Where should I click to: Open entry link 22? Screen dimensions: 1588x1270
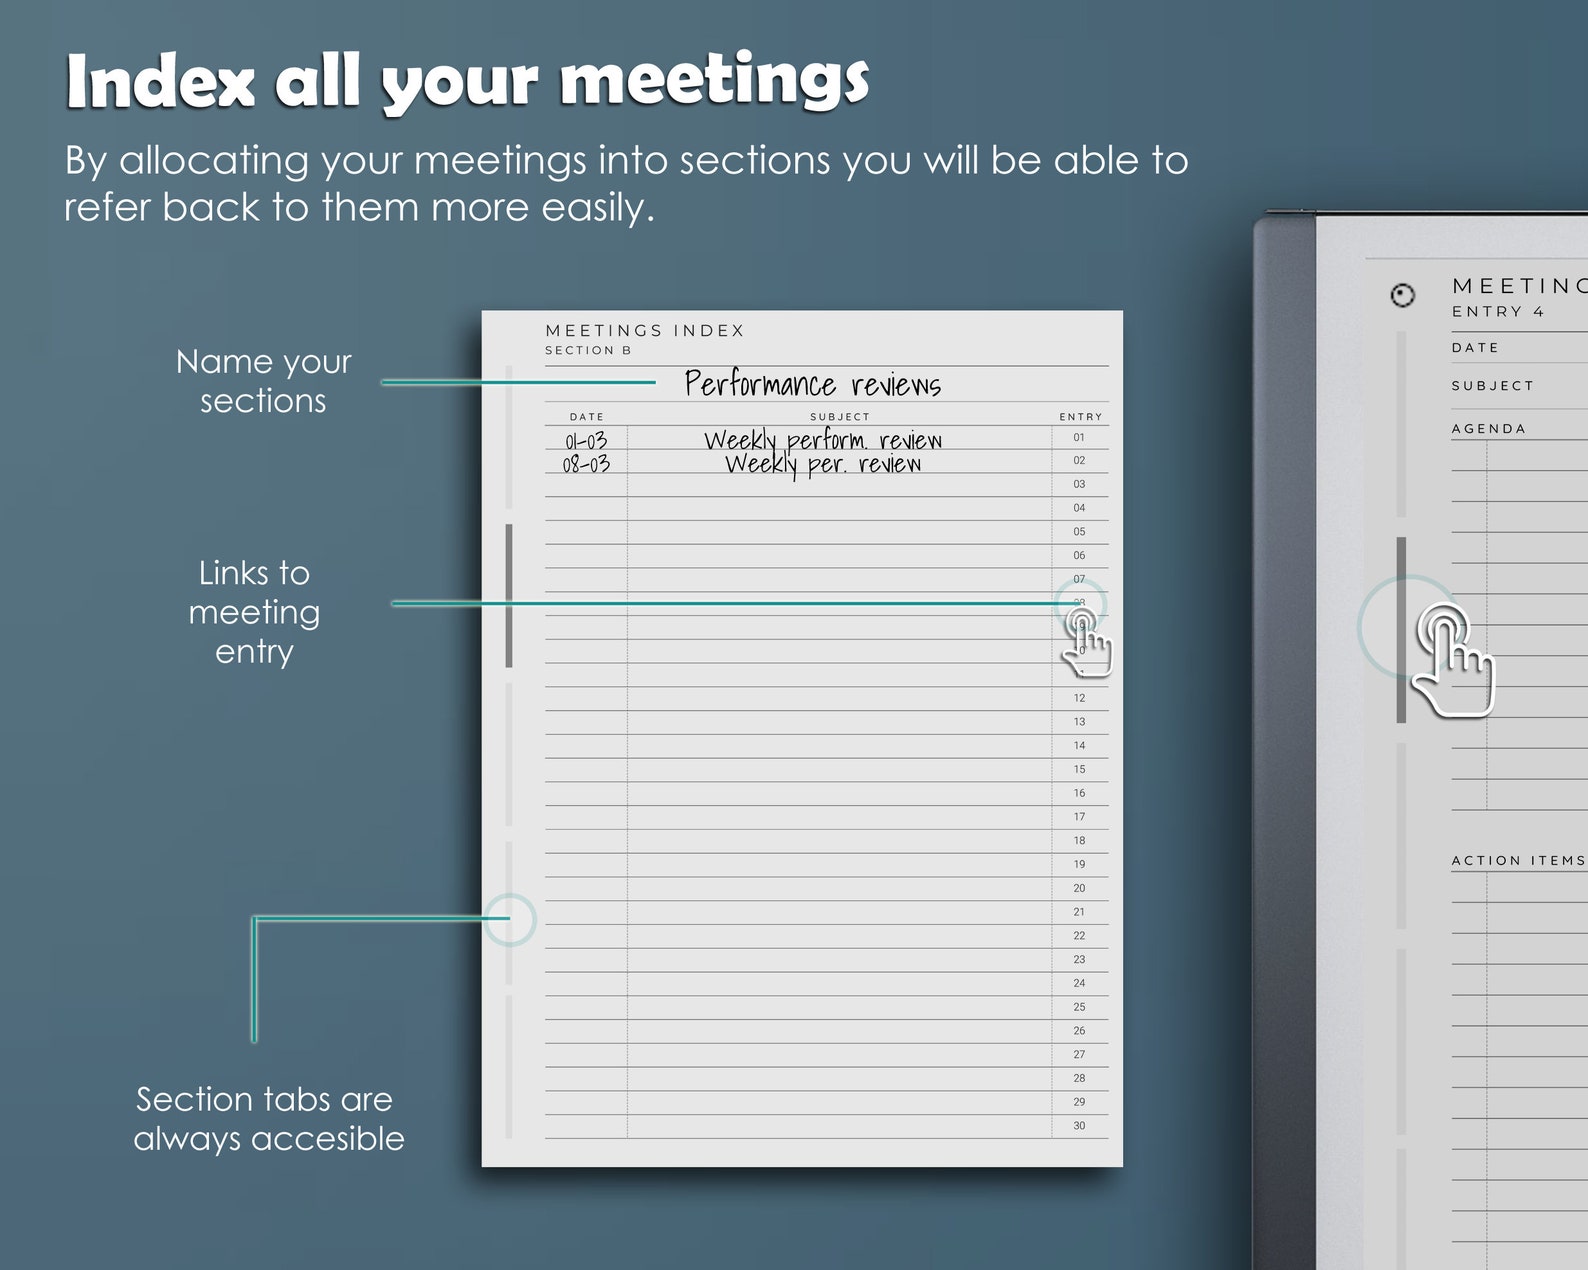tap(1079, 936)
